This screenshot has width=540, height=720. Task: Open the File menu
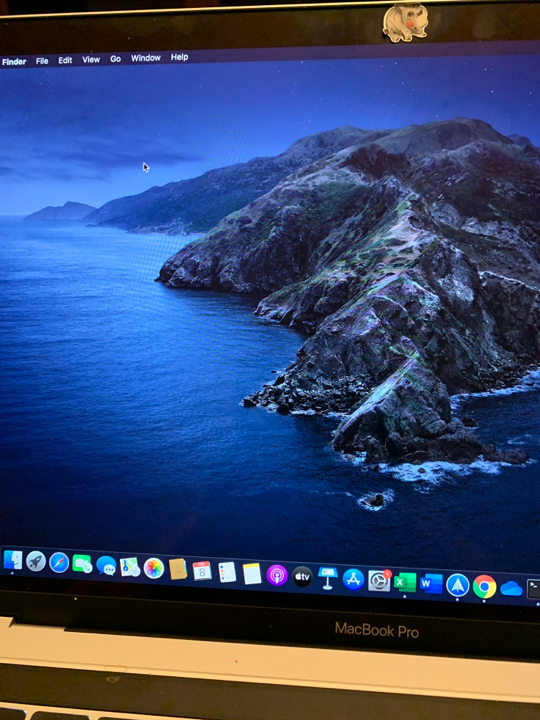coord(42,61)
